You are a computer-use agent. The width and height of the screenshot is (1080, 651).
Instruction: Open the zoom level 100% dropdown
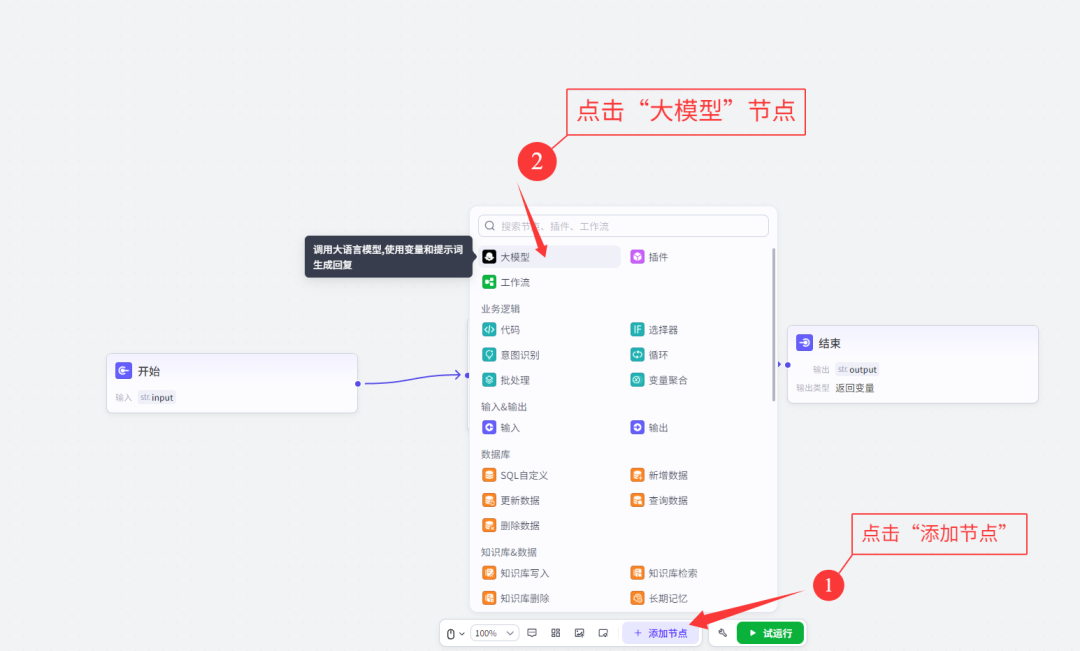tap(494, 632)
